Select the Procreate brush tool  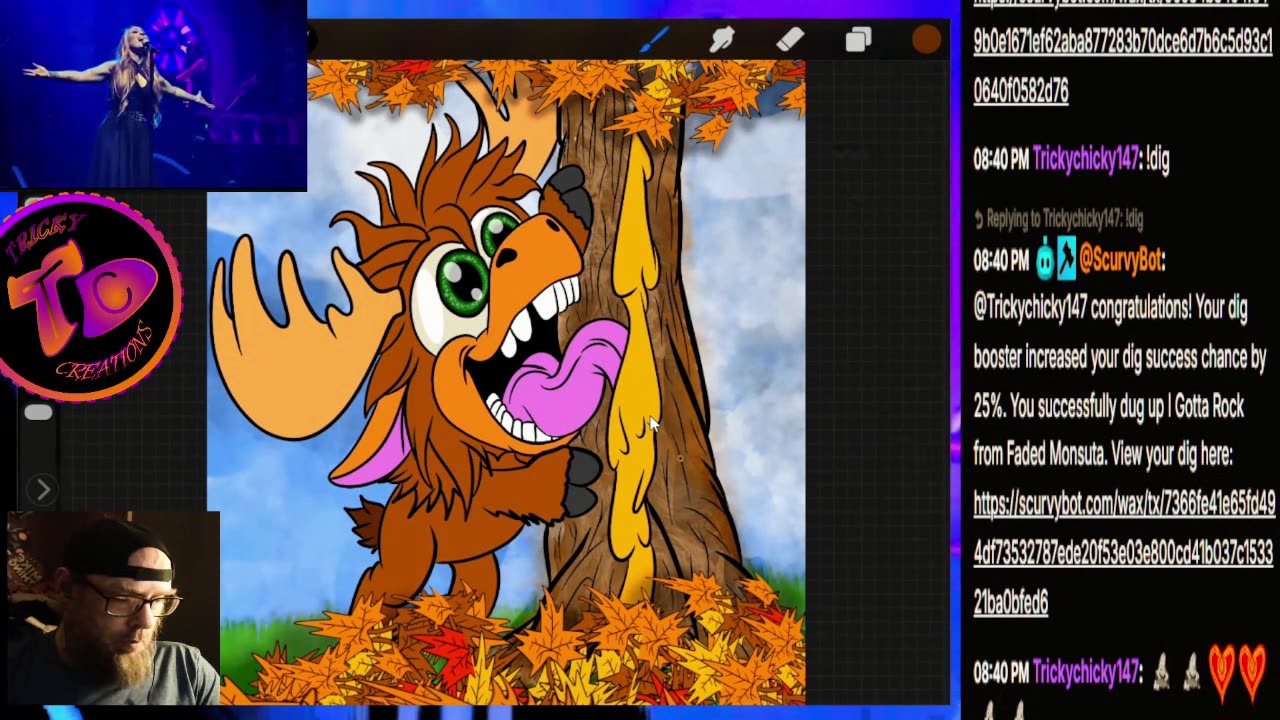(654, 40)
